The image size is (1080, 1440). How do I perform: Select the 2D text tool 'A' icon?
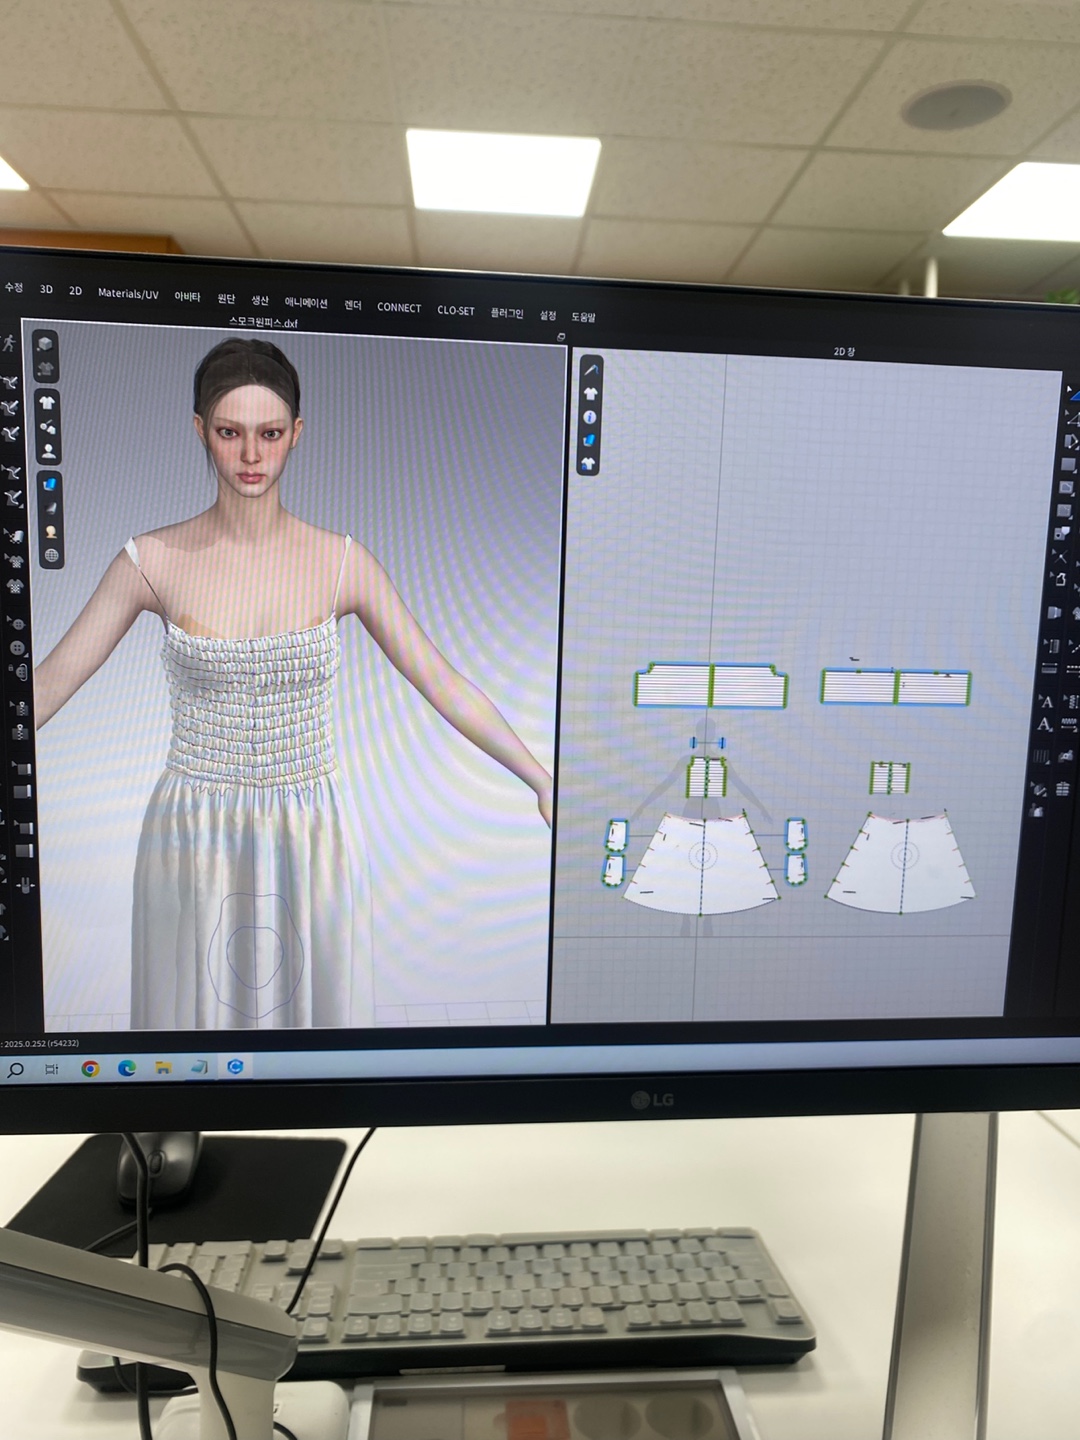click(1046, 702)
